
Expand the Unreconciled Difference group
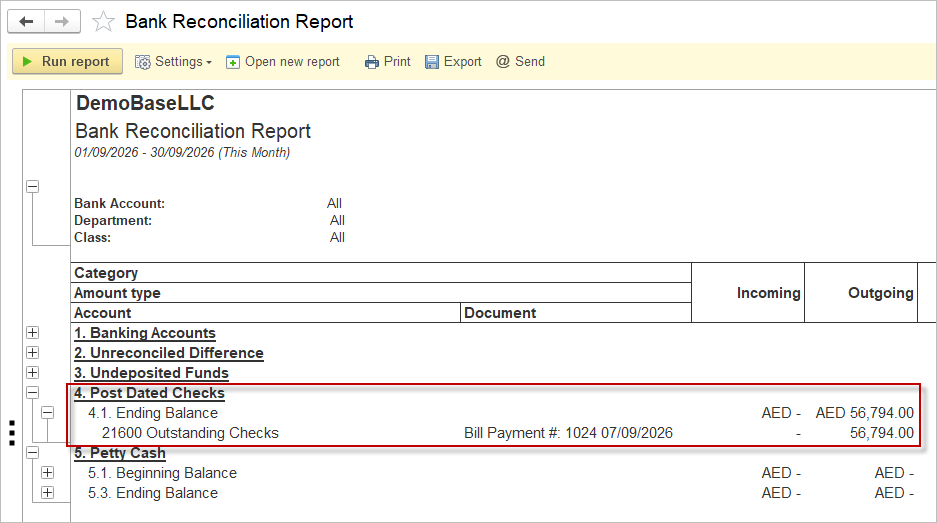click(x=33, y=353)
